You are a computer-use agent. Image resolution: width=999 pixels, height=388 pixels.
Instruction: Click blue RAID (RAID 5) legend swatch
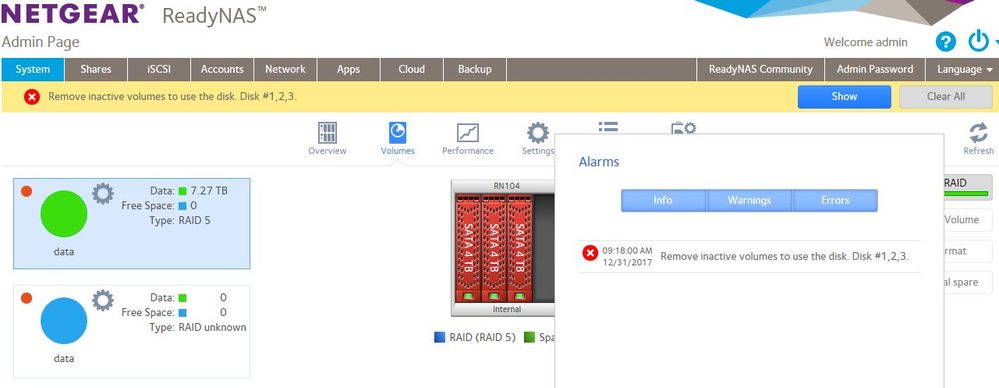pos(440,337)
